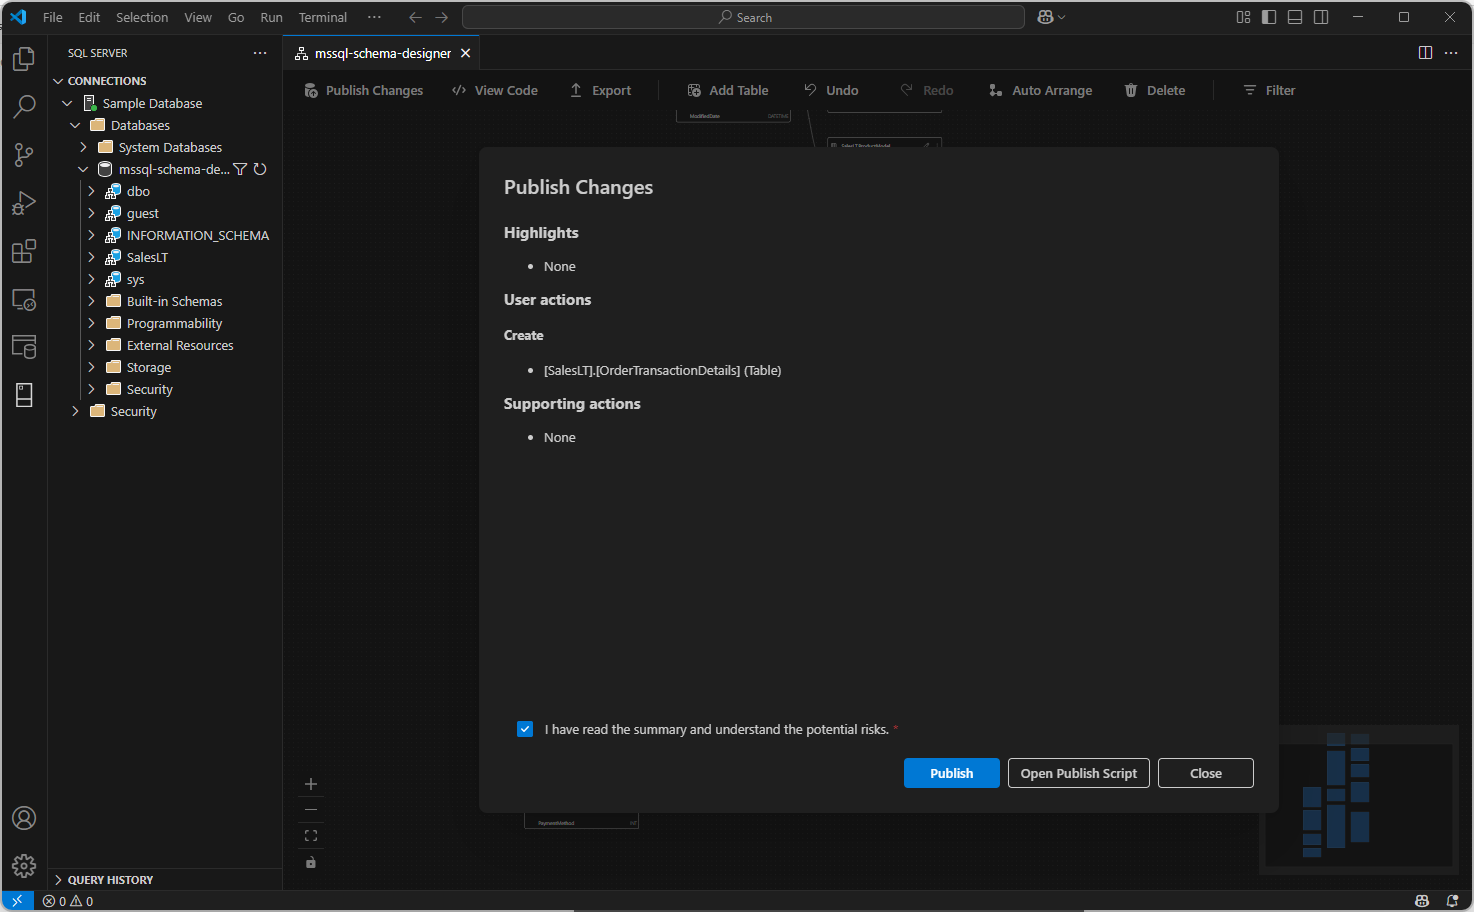
Task: Click the Publish Changes toolbar icon
Action: point(311,90)
